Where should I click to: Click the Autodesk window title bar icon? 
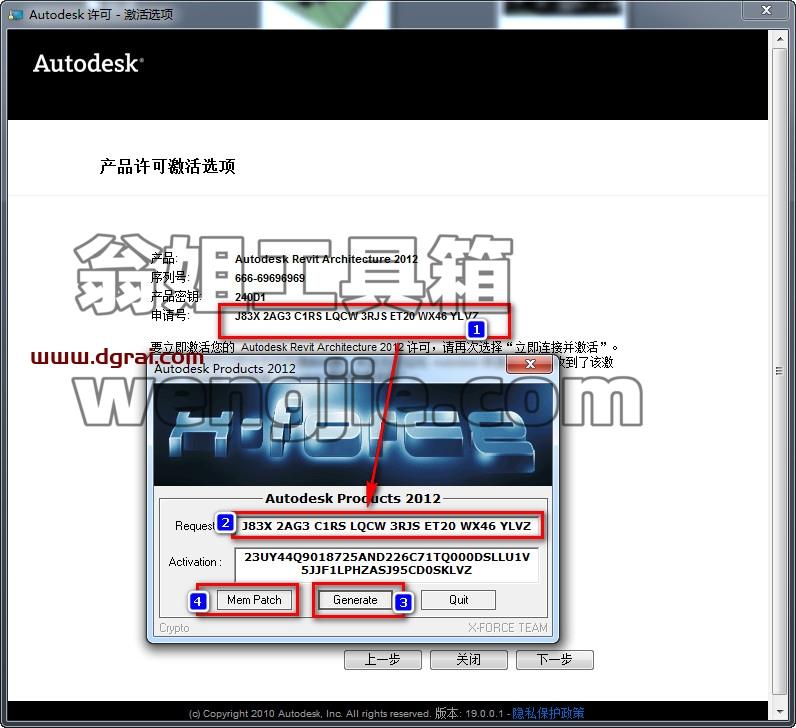[x=15, y=14]
